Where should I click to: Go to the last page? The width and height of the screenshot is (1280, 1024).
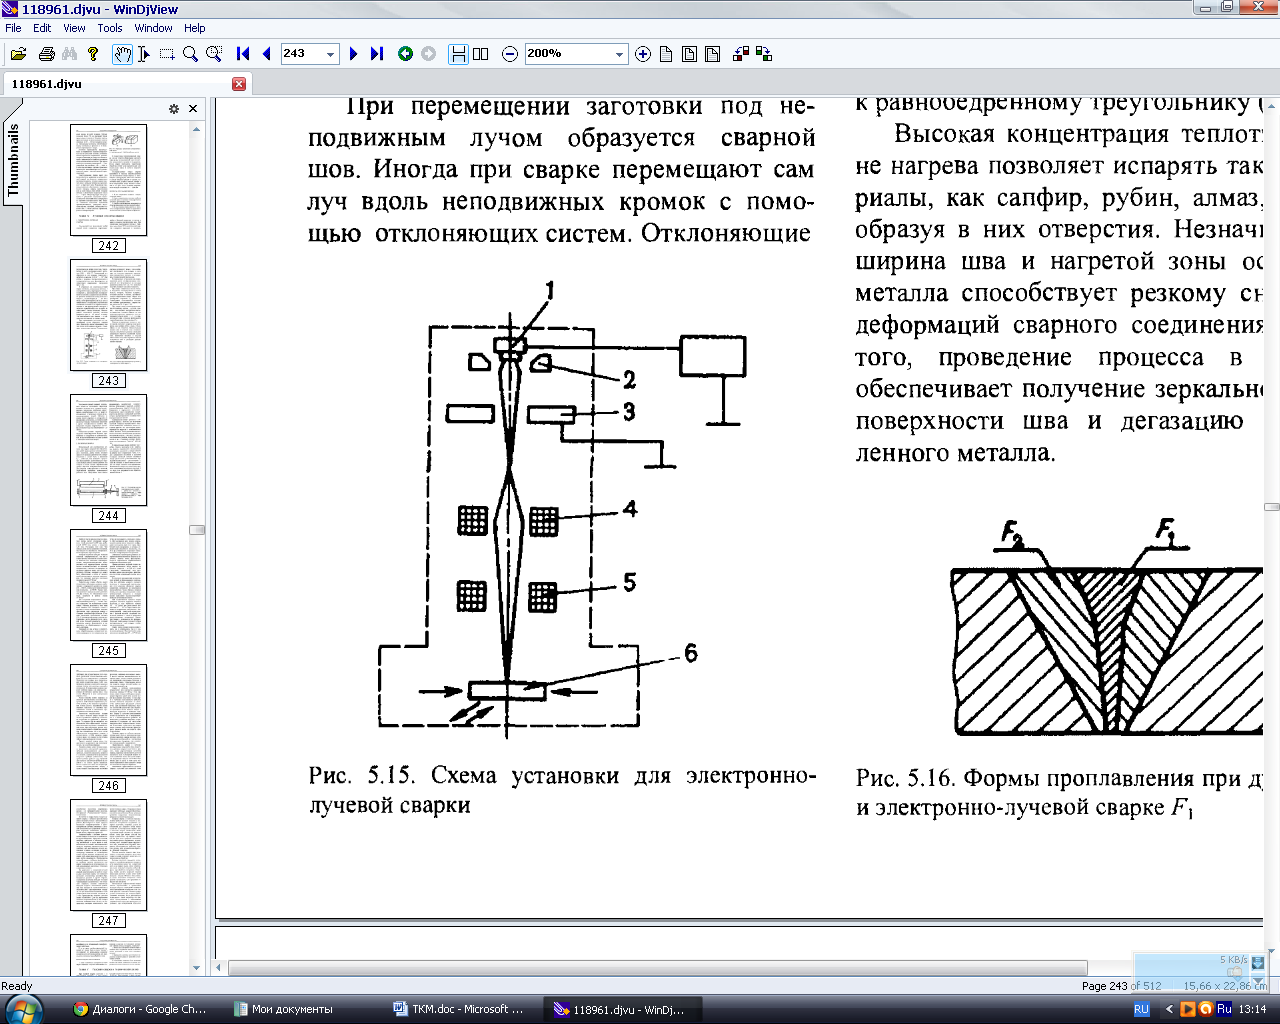[x=377, y=54]
